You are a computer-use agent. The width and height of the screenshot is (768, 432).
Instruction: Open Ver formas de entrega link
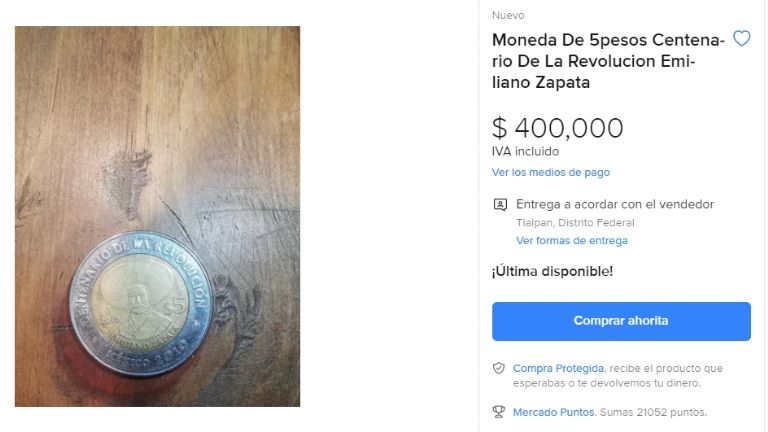[572, 240]
